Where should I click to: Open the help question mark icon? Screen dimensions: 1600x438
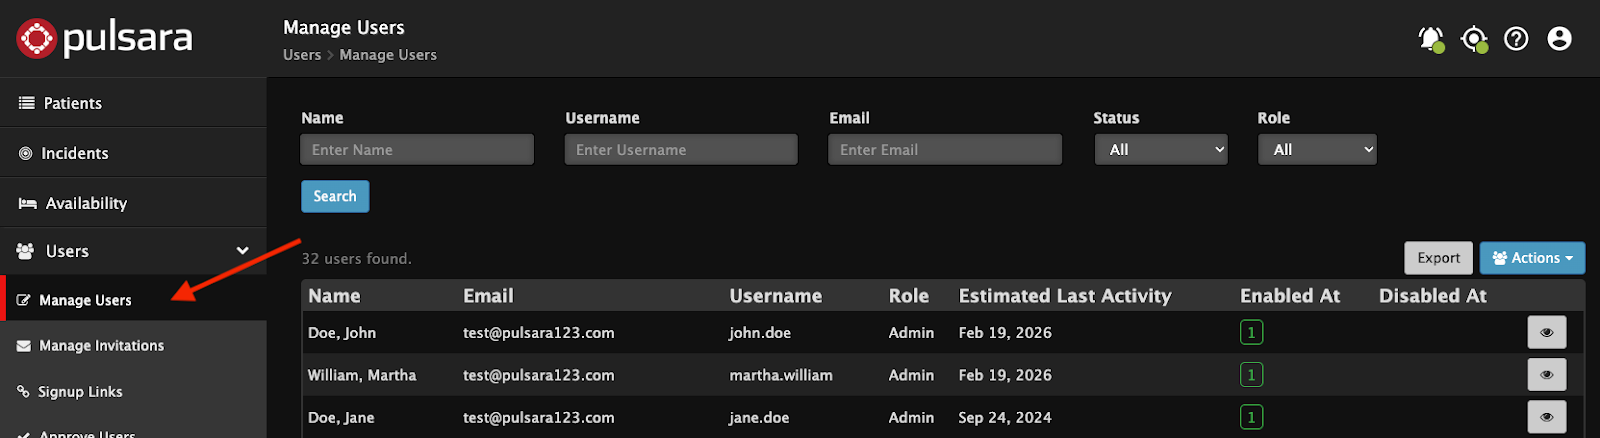click(x=1516, y=39)
